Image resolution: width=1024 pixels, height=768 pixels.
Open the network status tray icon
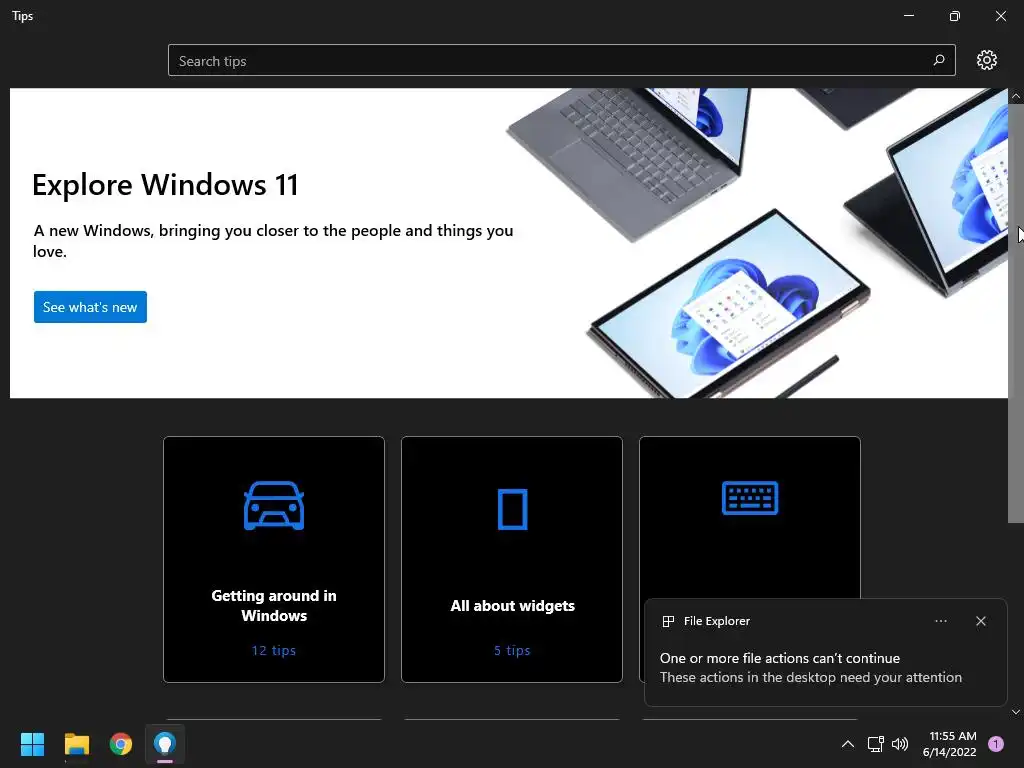tap(875, 744)
